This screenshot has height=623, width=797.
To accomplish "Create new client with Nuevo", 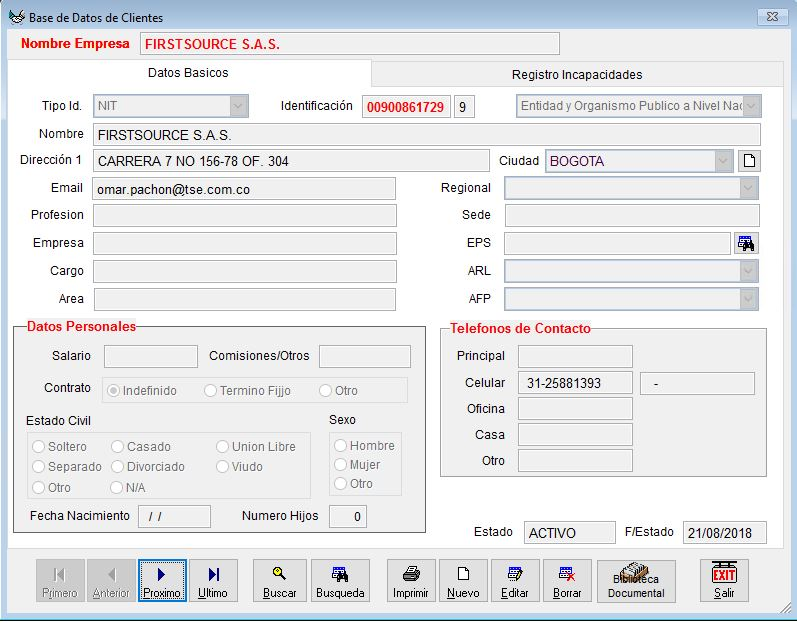I will (463, 581).
